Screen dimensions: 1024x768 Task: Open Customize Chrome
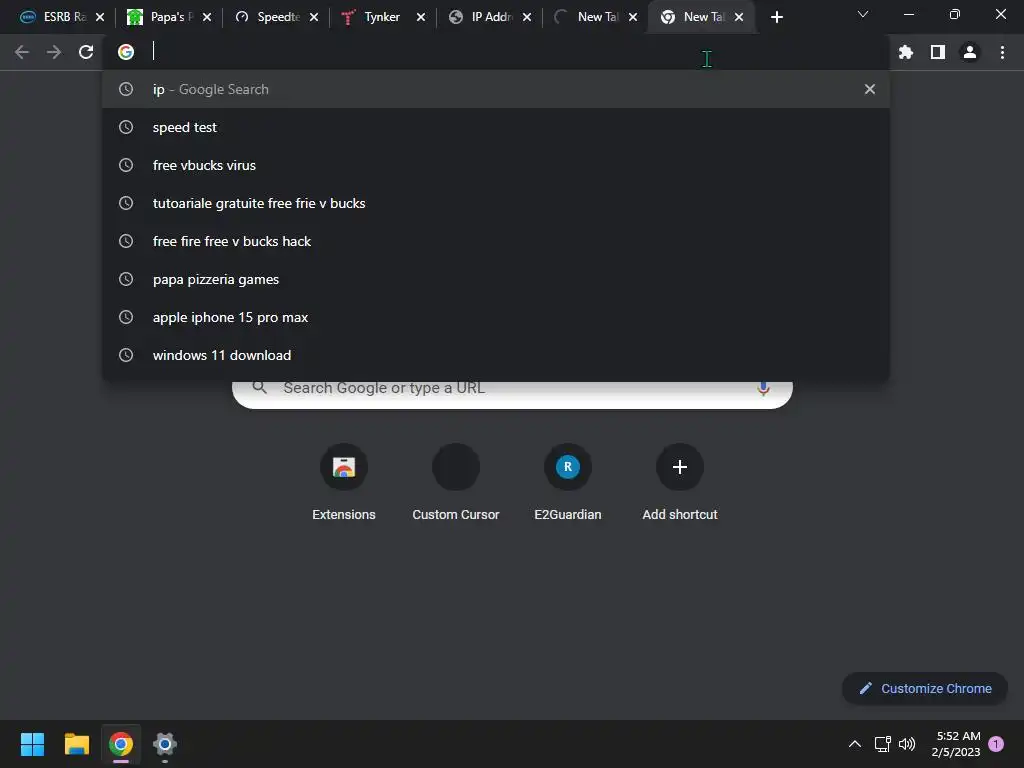click(925, 688)
